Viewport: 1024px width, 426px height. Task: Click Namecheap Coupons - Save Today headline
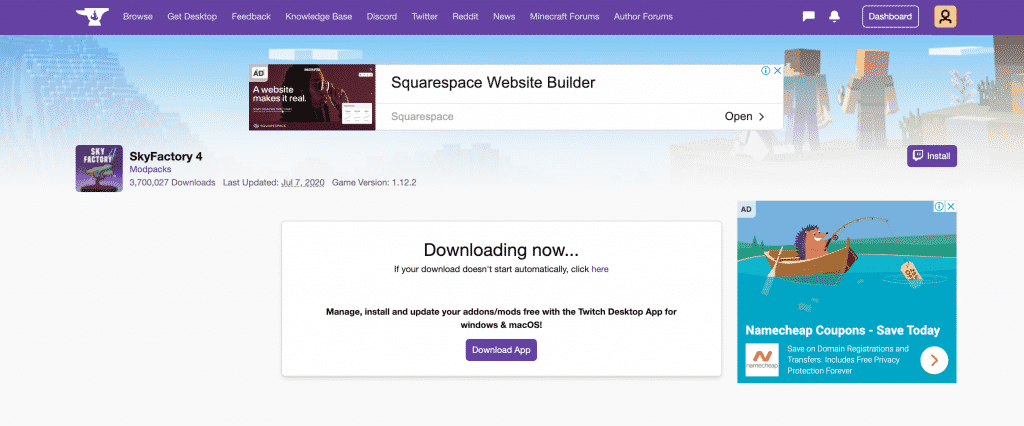(x=842, y=330)
